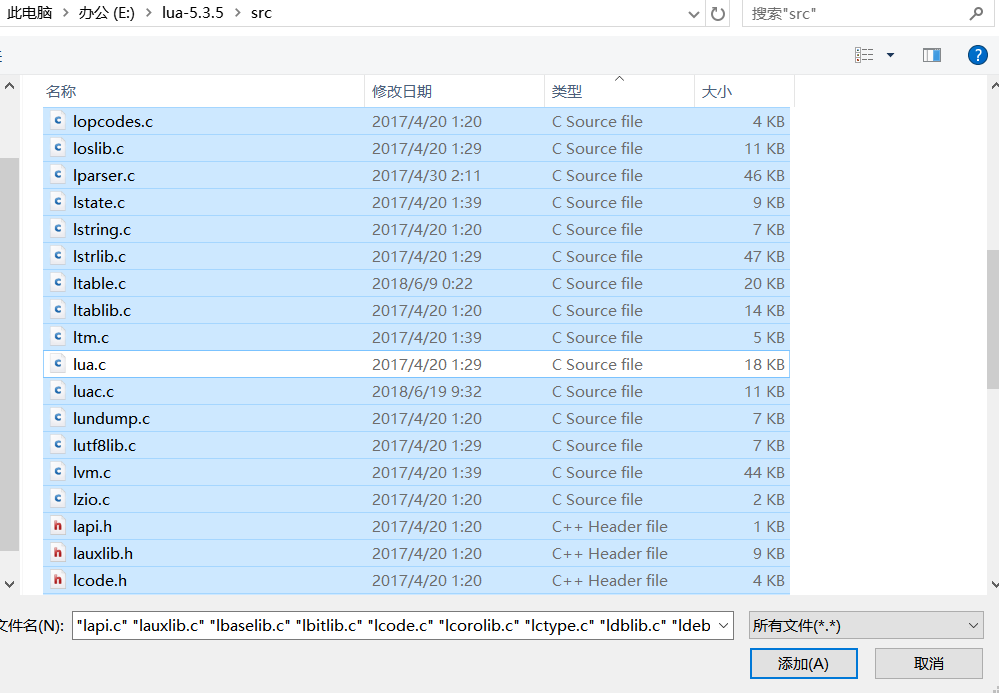Click the loslib.c file icon
This screenshot has width=999, height=693.
pos(58,148)
